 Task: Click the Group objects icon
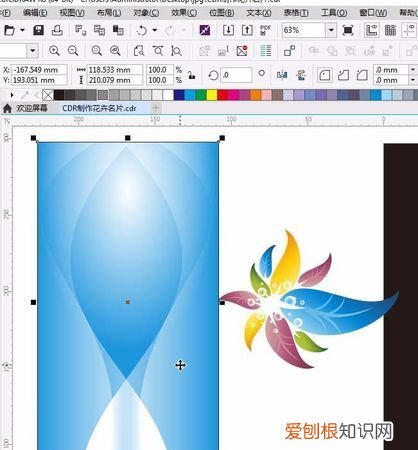pos(289,51)
